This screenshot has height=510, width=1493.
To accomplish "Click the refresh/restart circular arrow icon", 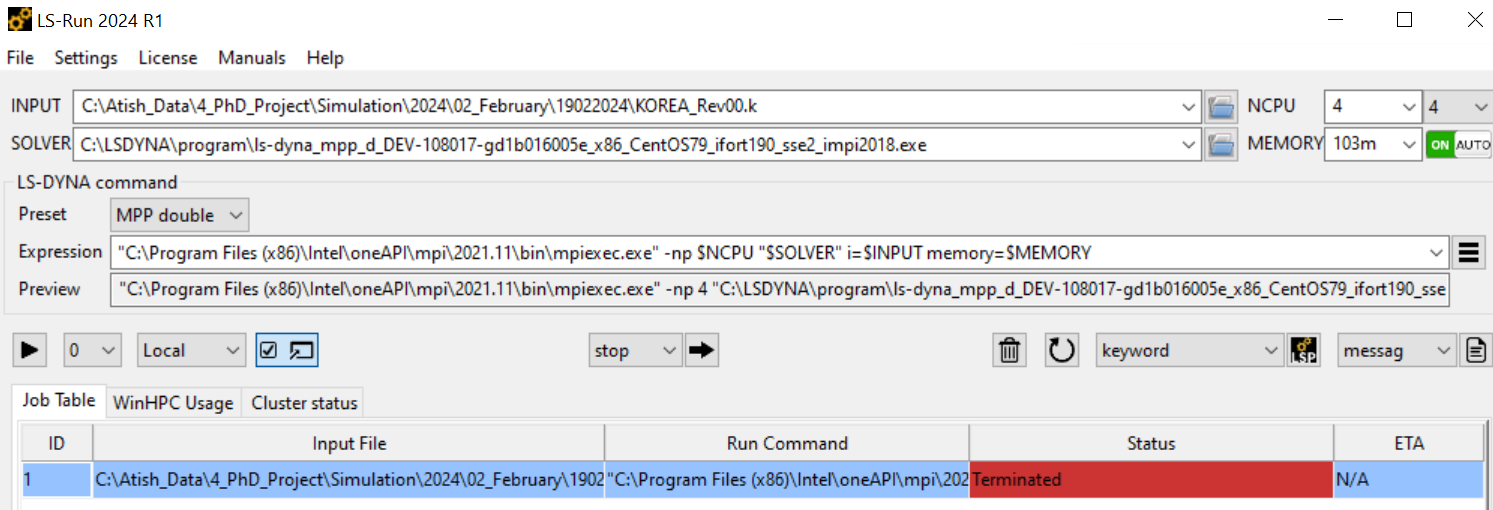I will pos(1062,350).
